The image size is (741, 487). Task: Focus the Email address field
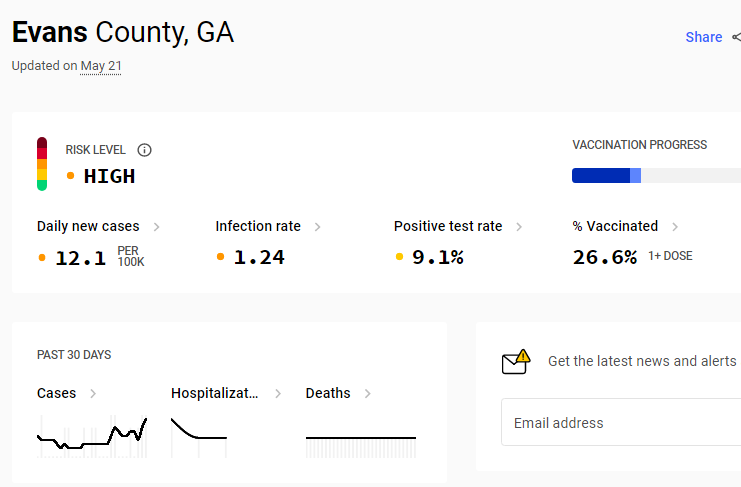click(x=621, y=422)
